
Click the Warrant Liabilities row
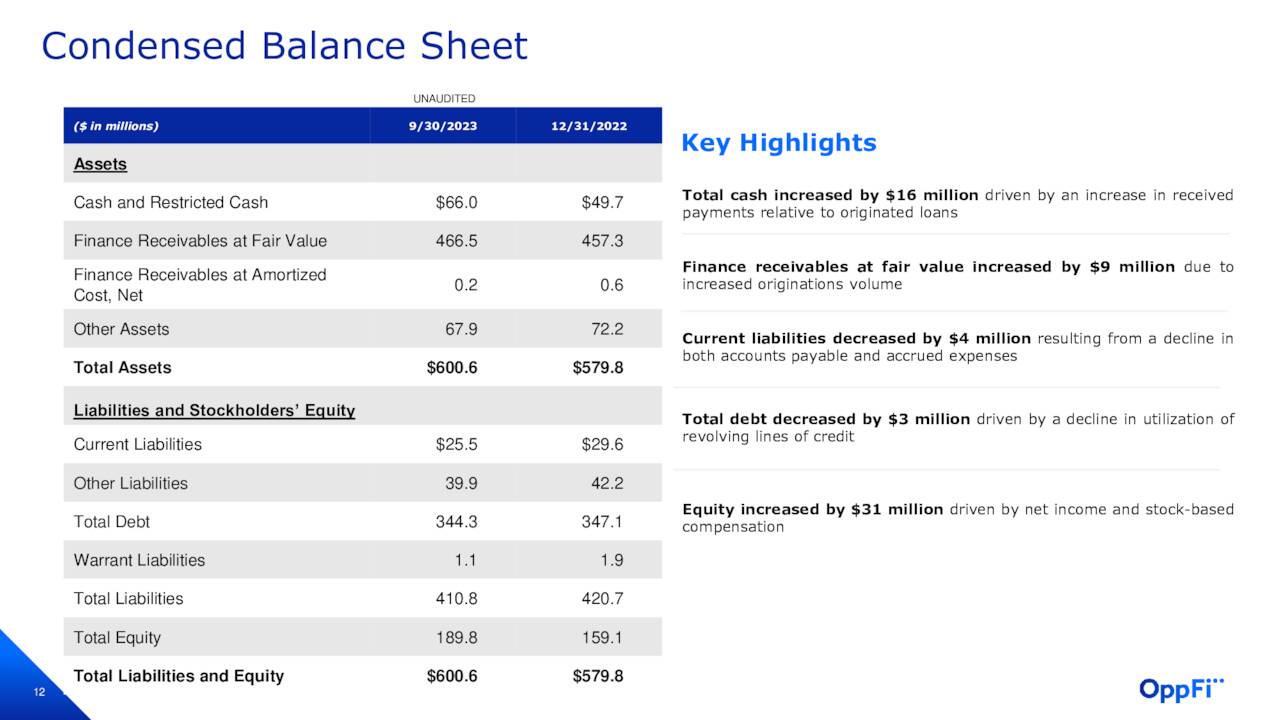click(x=140, y=560)
